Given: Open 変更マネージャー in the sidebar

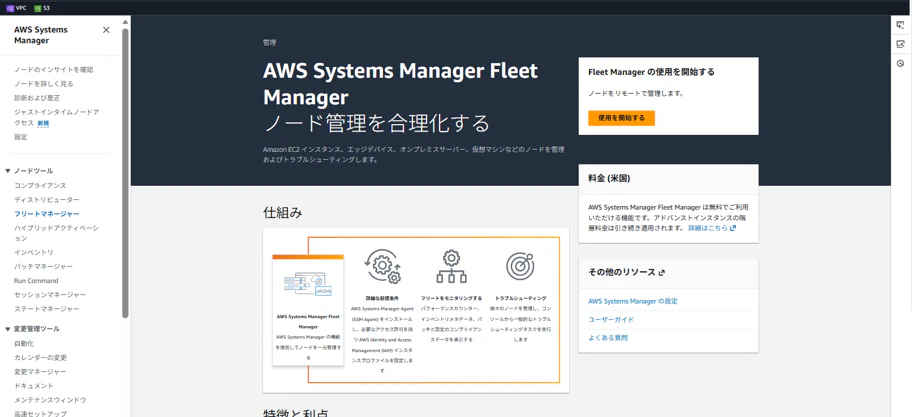Looking at the screenshot, I should (x=40, y=372).
